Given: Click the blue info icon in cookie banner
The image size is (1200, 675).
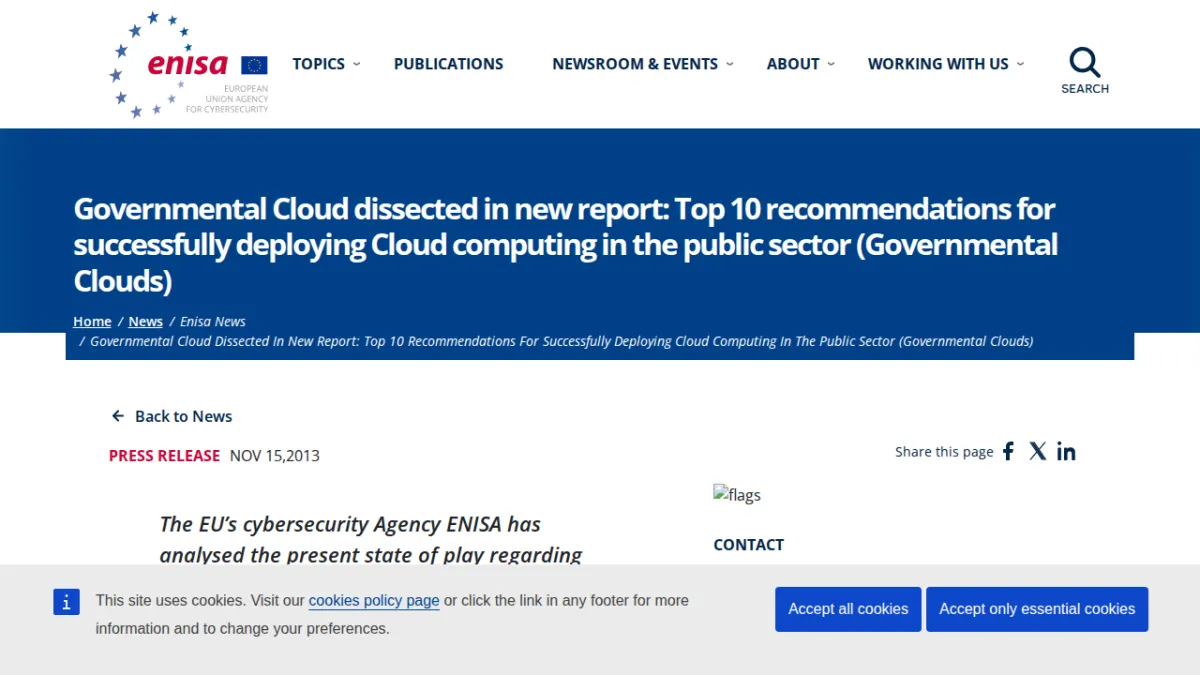Looking at the screenshot, I should click(x=66, y=601).
